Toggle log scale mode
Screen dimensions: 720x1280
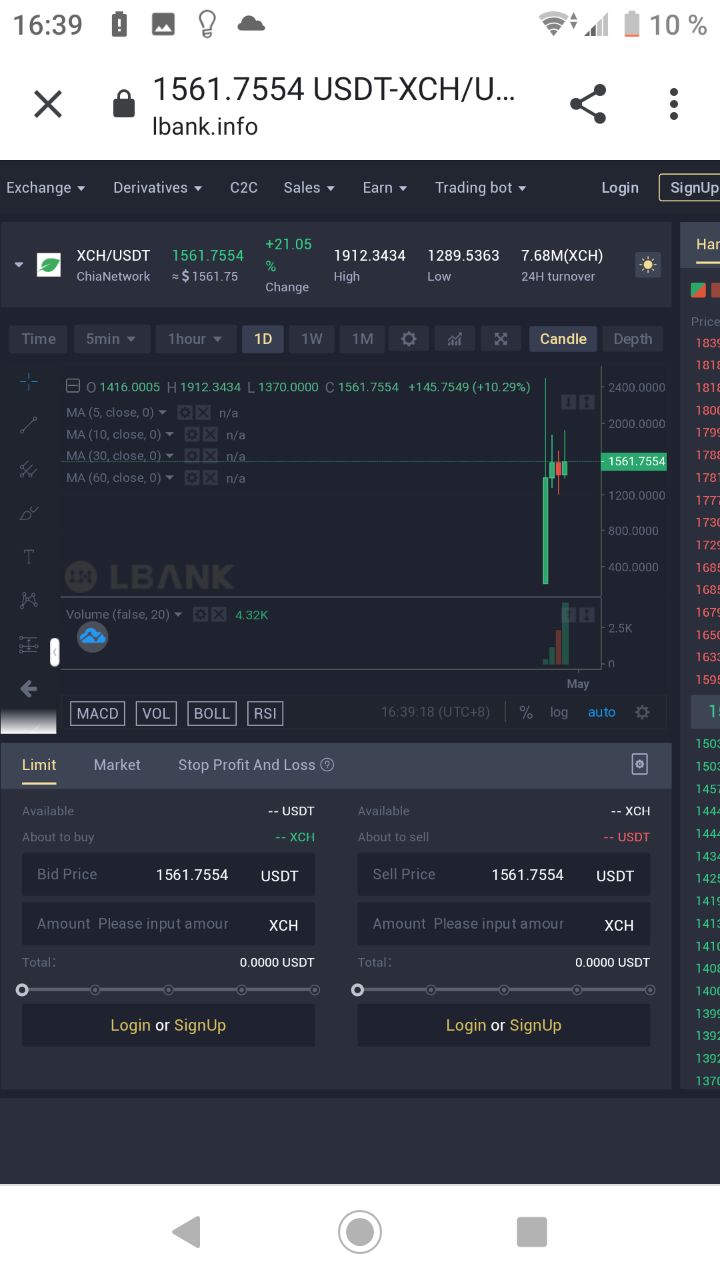coord(559,713)
